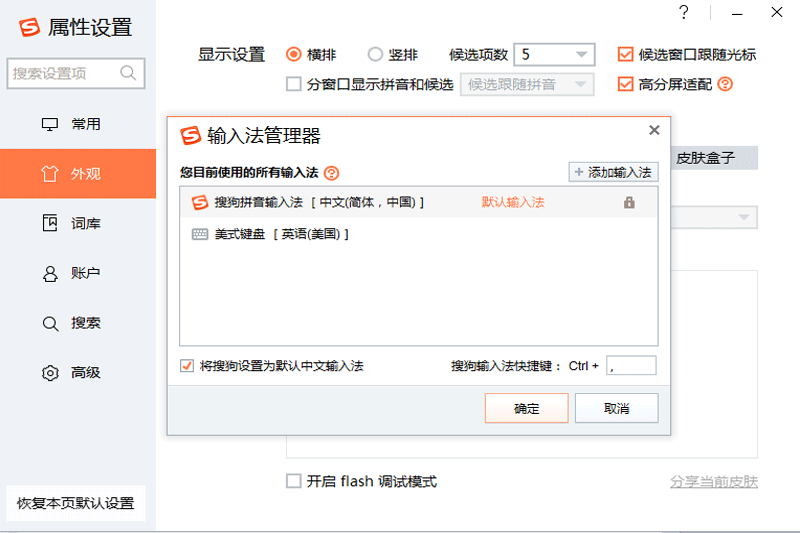
Task: Go to the 账户 section
Action: [x=78, y=273]
